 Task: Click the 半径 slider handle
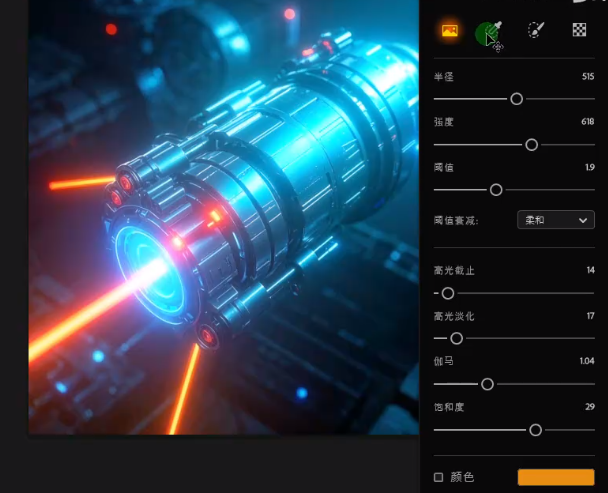coord(516,99)
